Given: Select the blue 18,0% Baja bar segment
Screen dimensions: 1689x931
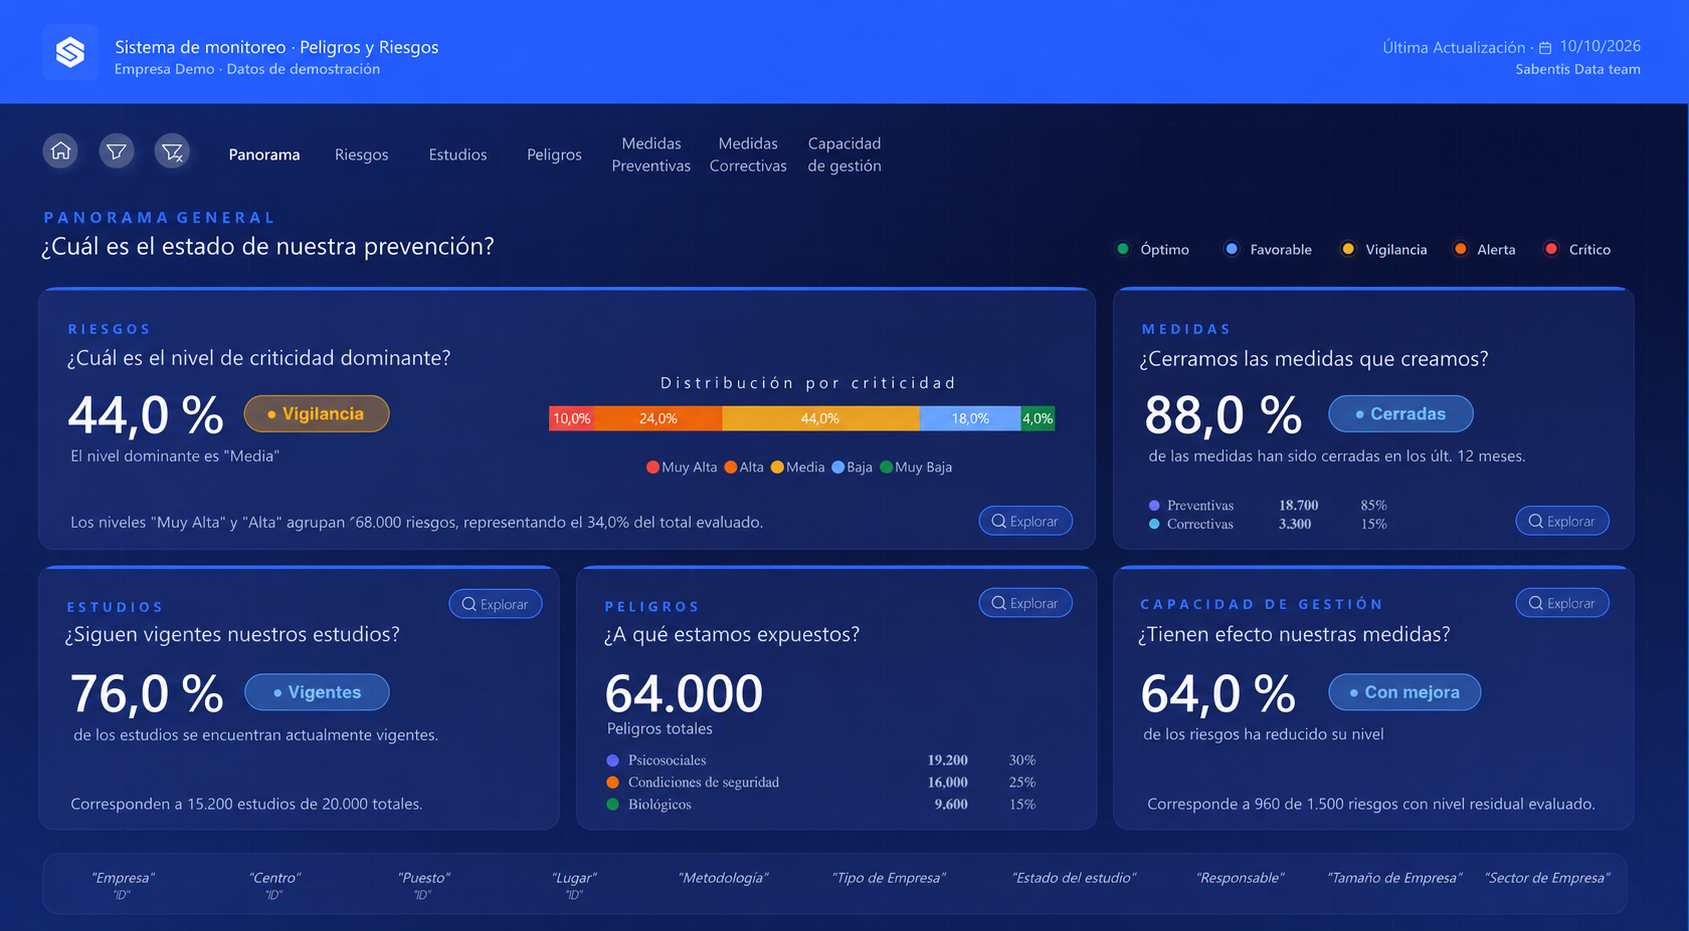Looking at the screenshot, I should click(970, 419).
